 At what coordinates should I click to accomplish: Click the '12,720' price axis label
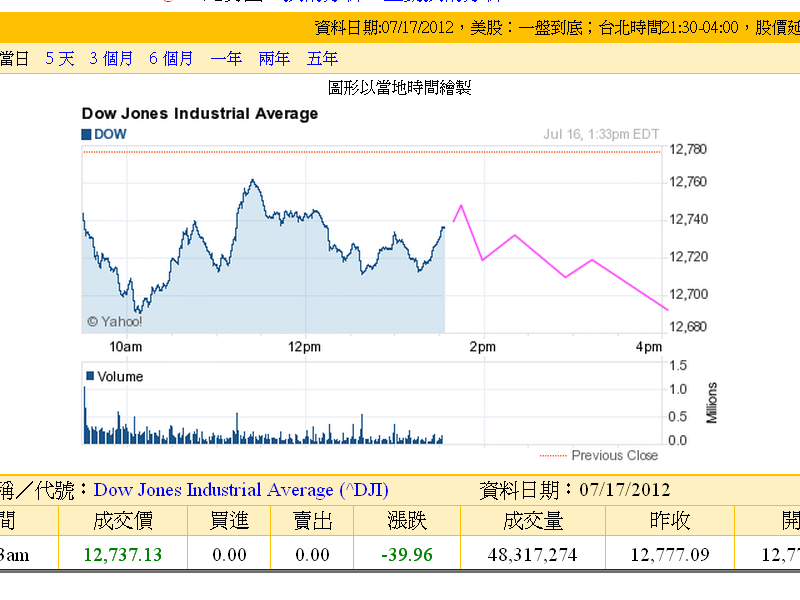(688, 257)
